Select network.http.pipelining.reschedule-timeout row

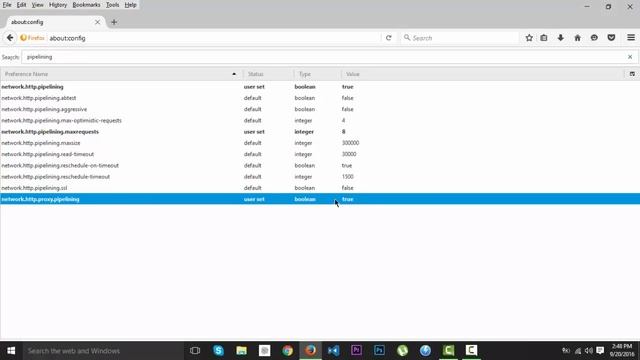click(x=320, y=177)
